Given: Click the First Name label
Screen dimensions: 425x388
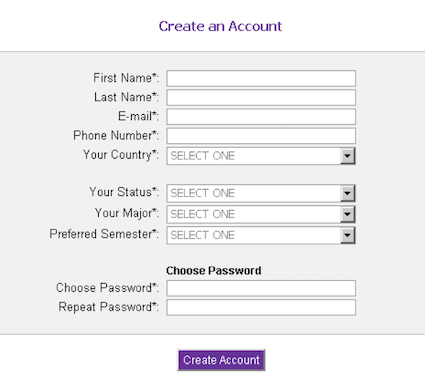Looking at the screenshot, I should 126,78.
